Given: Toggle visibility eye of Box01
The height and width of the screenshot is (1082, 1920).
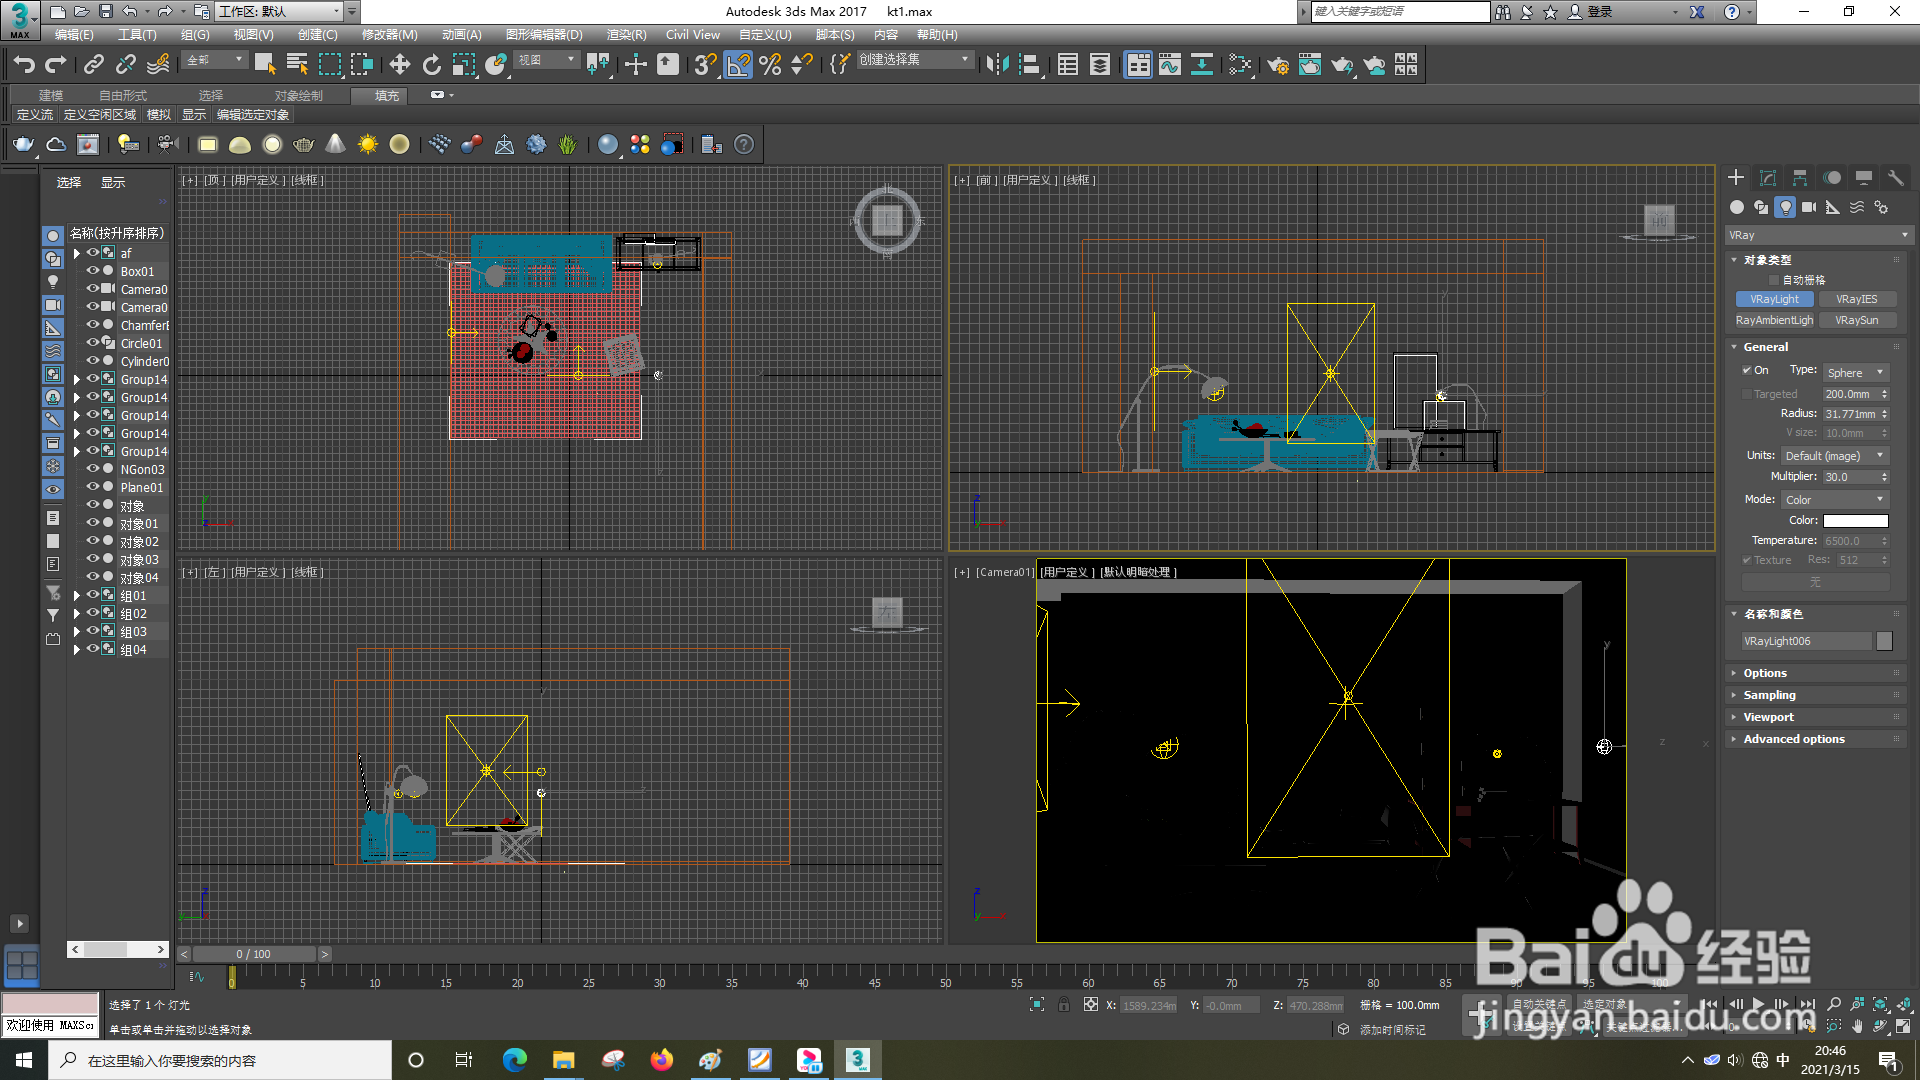Looking at the screenshot, I should coord(93,271).
